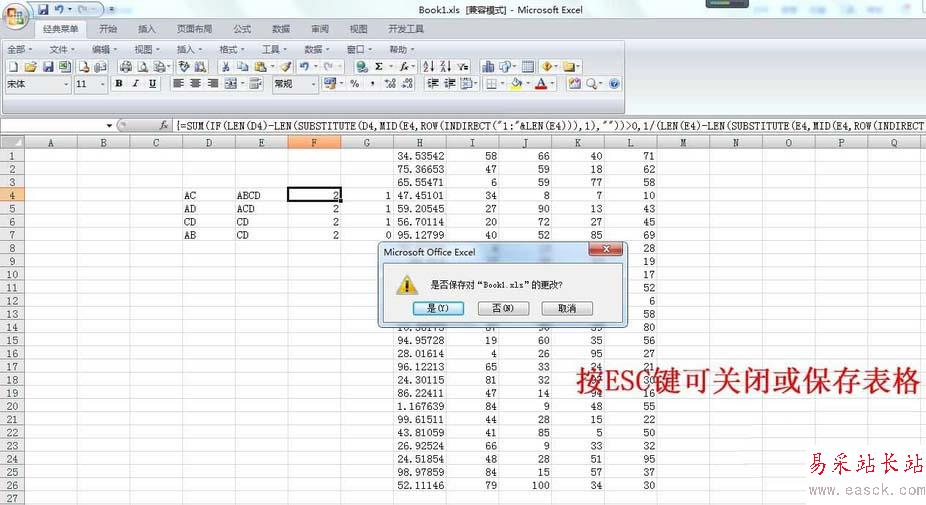The width and height of the screenshot is (926, 505).
Task: Open the Fill Color bucket swatch
Action: coord(516,84)
